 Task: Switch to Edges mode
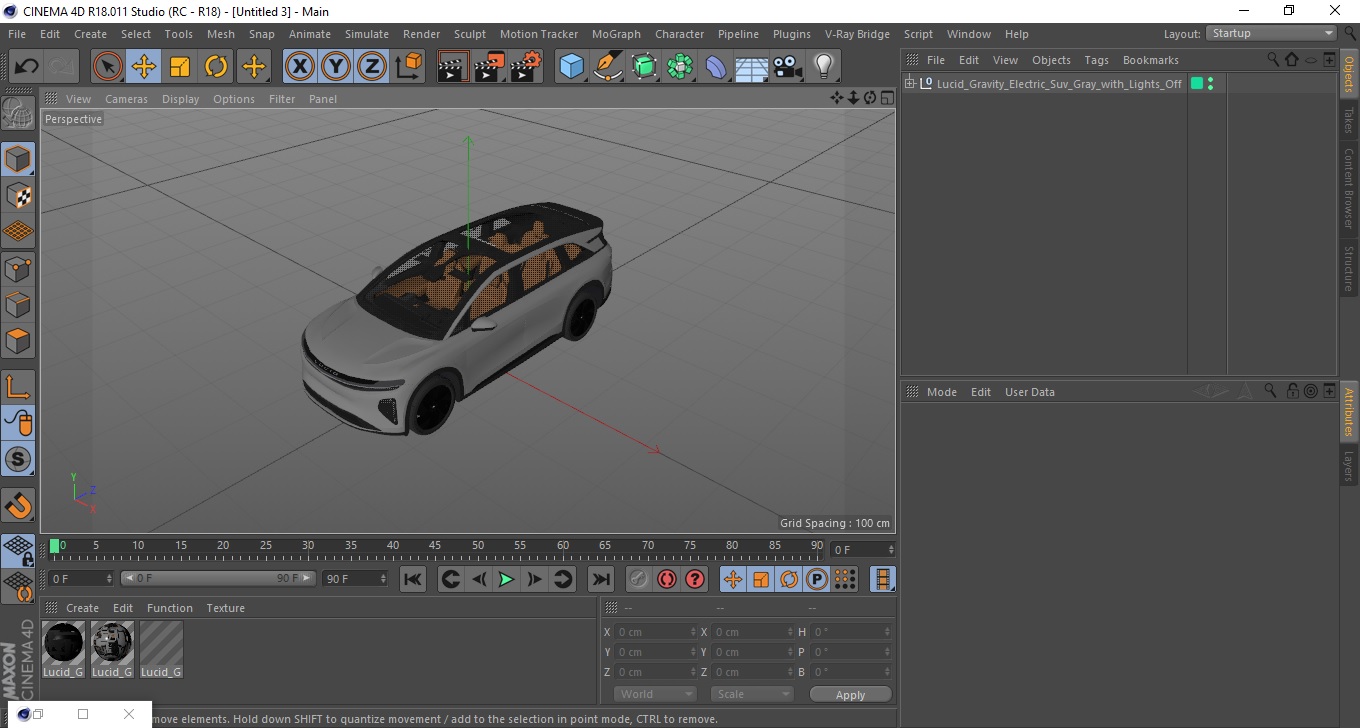tap(18, 304)
